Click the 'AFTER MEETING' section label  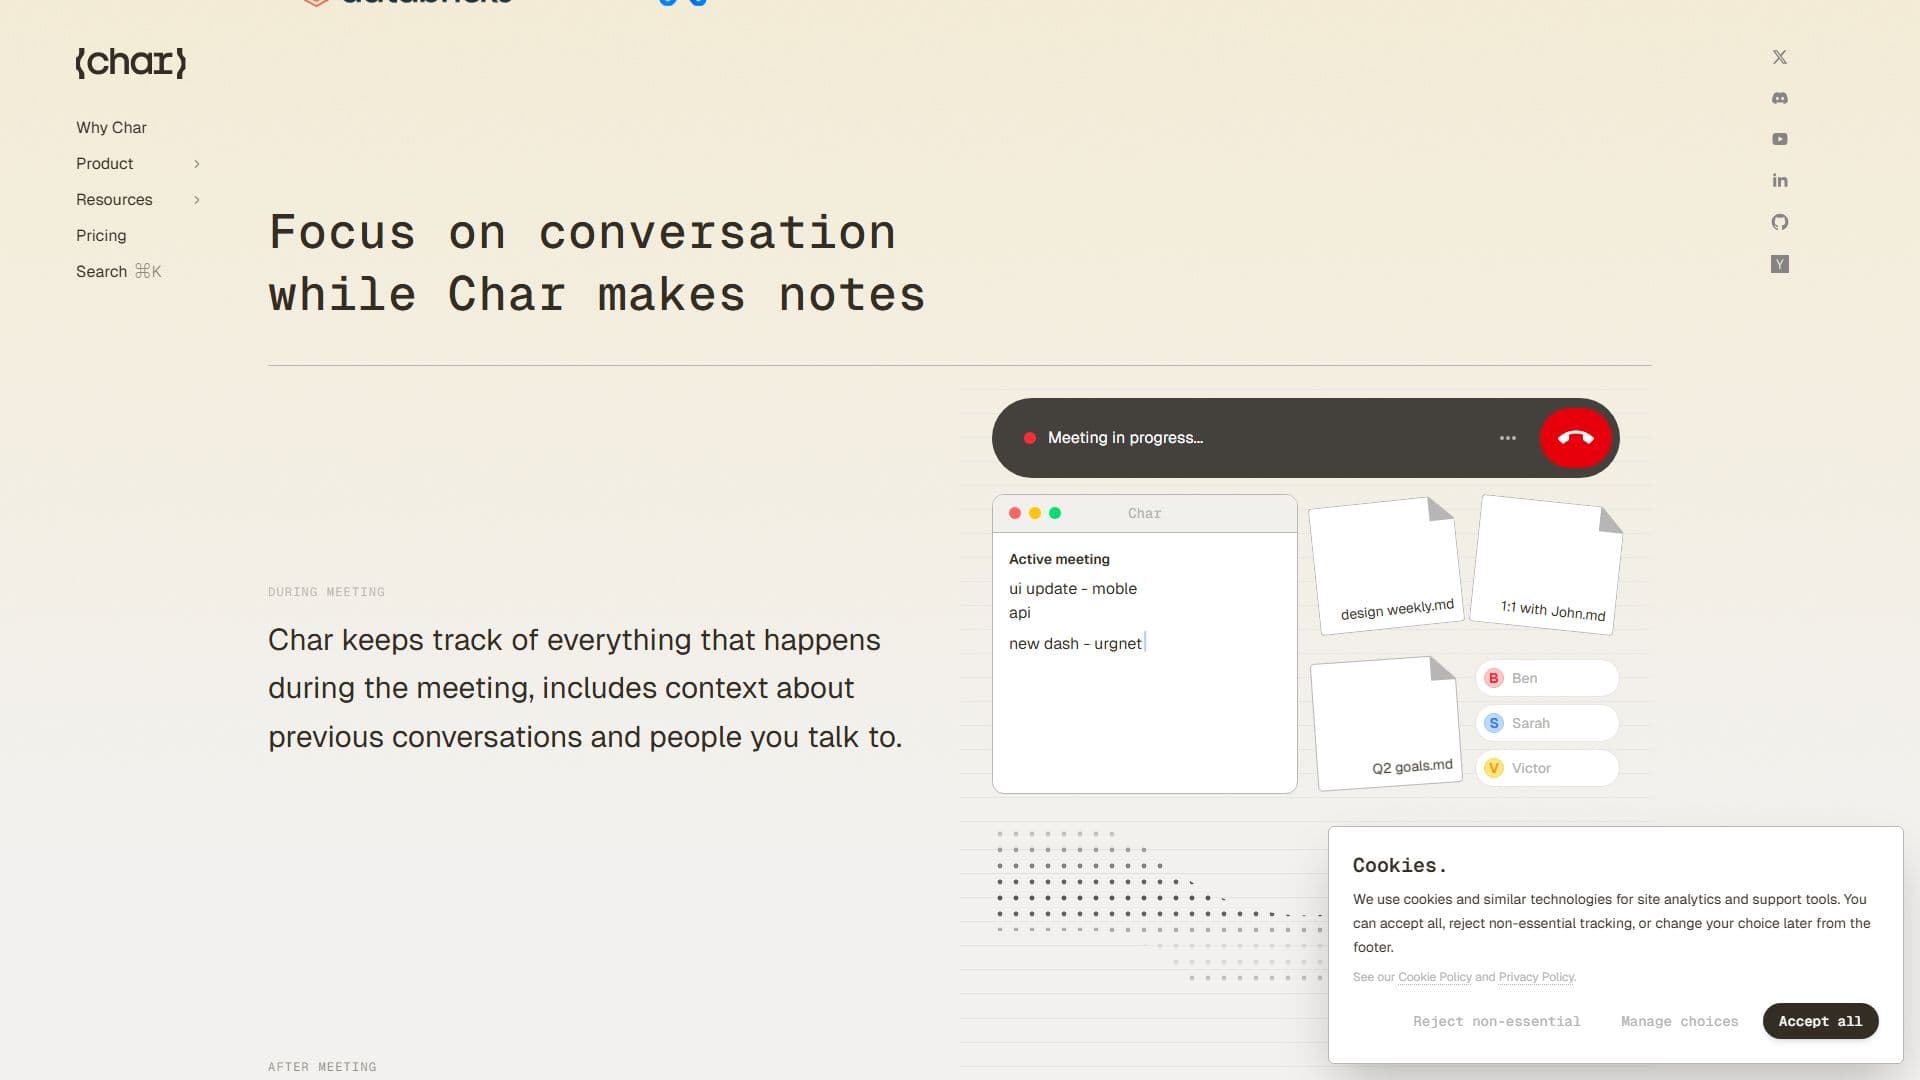(x=322, y=1067)
